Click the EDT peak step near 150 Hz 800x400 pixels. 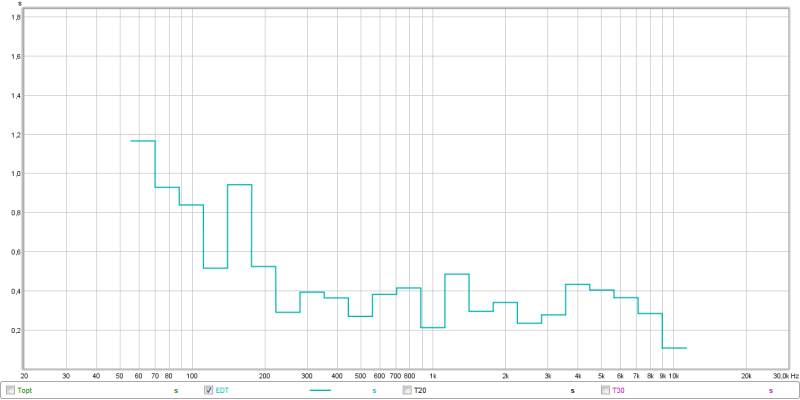(x=240, y=185)
